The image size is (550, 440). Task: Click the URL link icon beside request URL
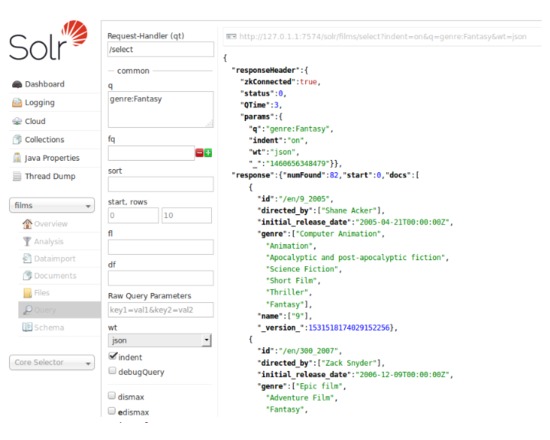coord(231,36)
